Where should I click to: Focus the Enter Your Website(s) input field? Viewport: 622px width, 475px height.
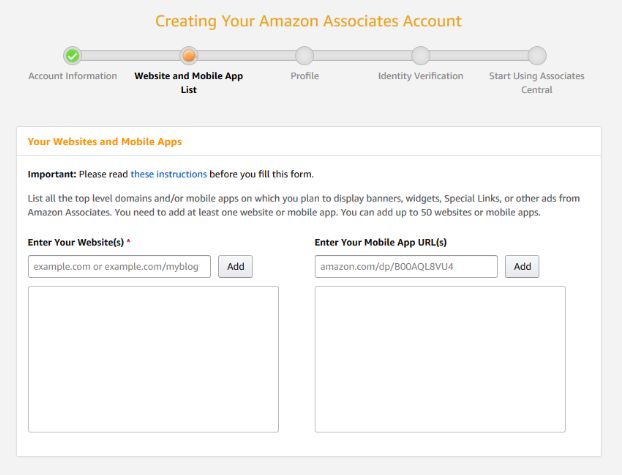click(x=119, y=267)
